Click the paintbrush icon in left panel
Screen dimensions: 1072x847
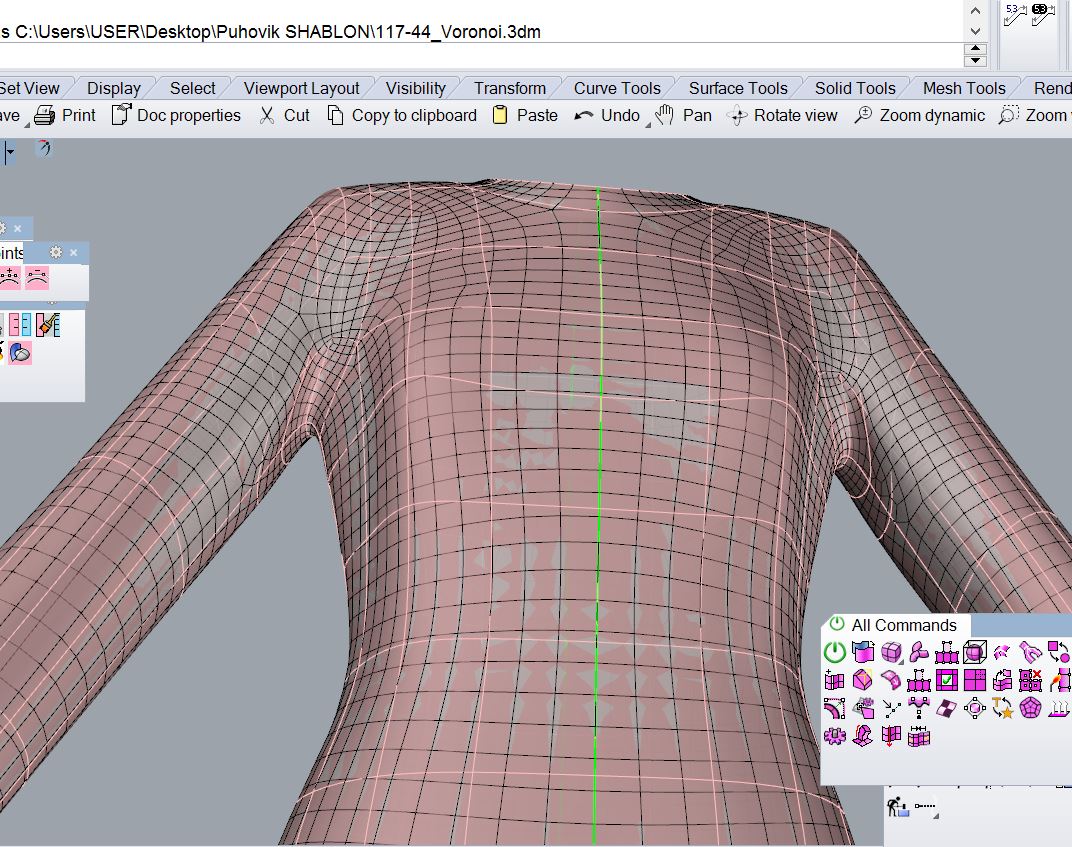(47, 325)
